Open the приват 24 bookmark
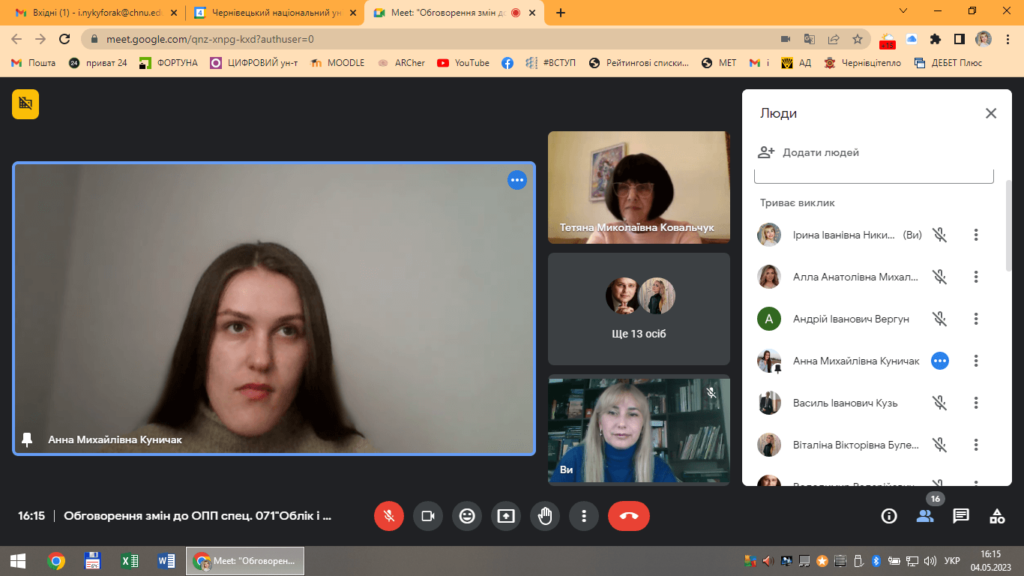The image size is (1024, 576). [x=98, y=63]
